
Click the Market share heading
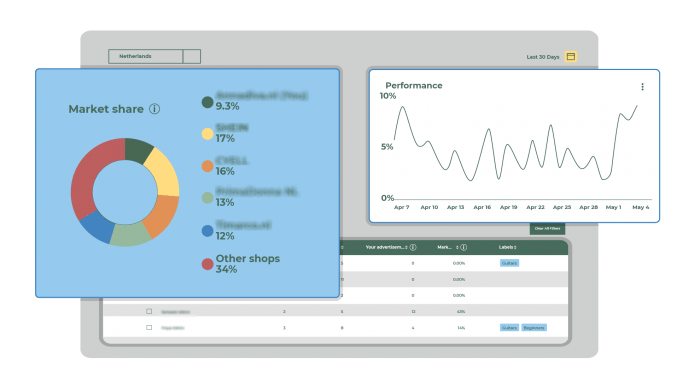[x=106, y=109]
